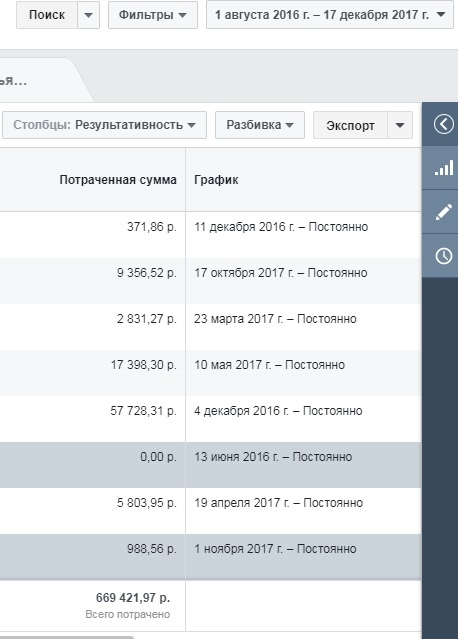Select the row scheduled 10 мая 2017
Viewport: 458px width, 639px height.
211,373
